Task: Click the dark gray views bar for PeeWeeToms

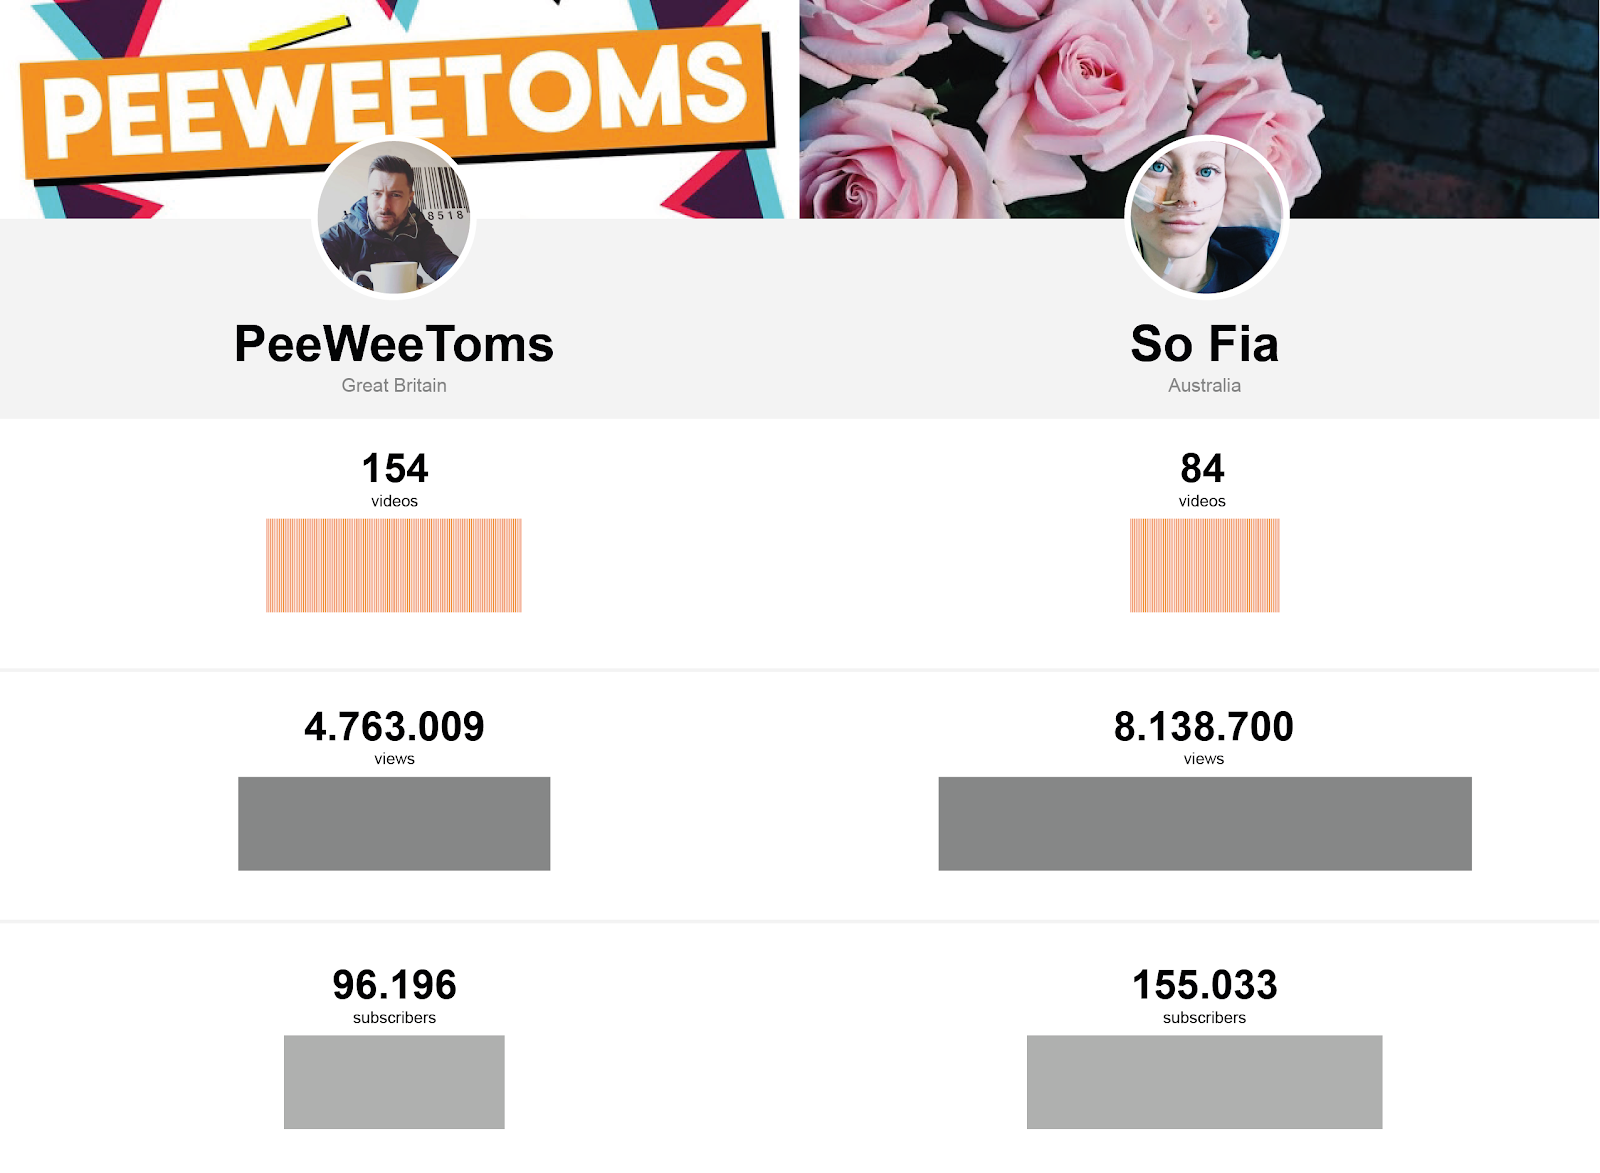Action: pos(394,824)
